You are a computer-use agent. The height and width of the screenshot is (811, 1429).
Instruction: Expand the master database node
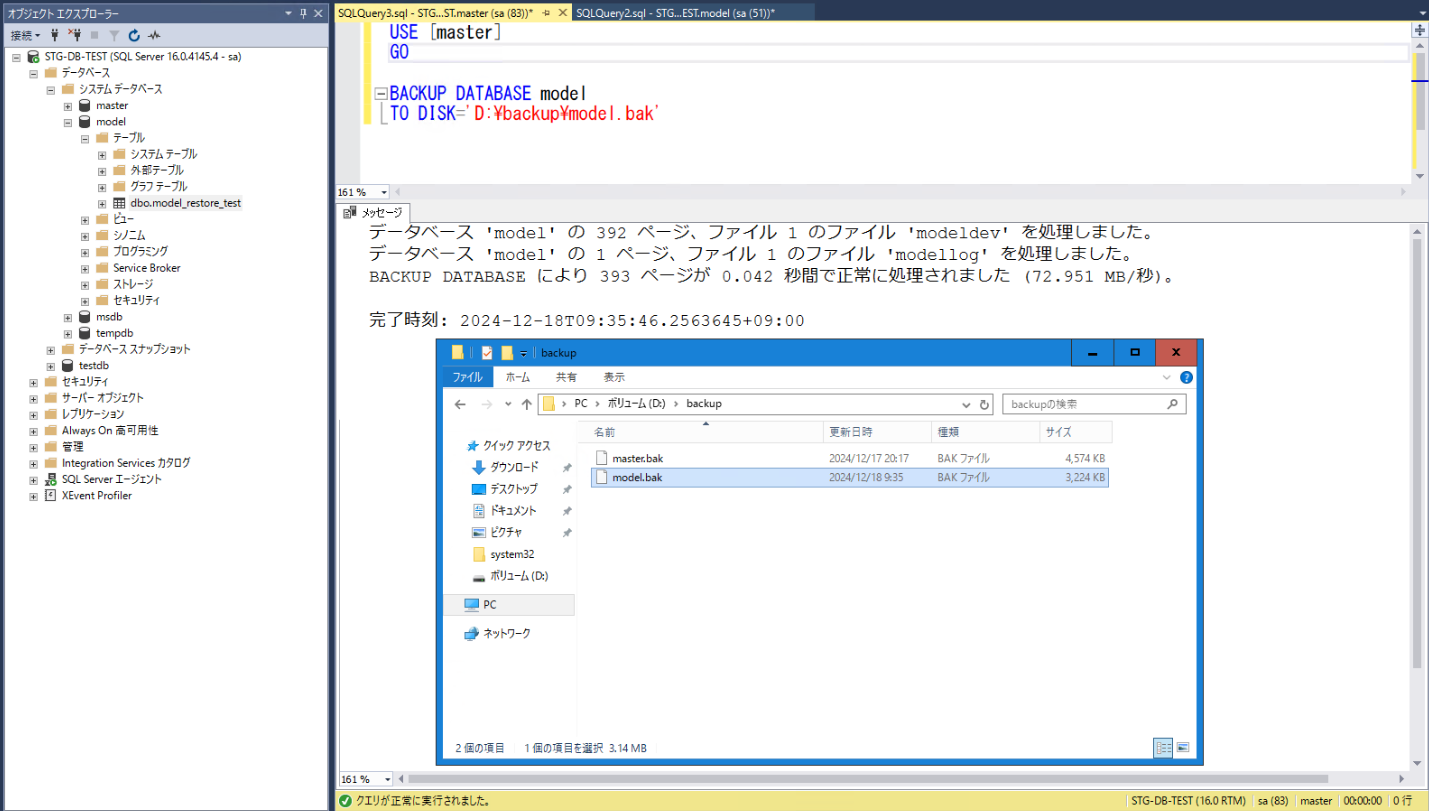[68, 106]
